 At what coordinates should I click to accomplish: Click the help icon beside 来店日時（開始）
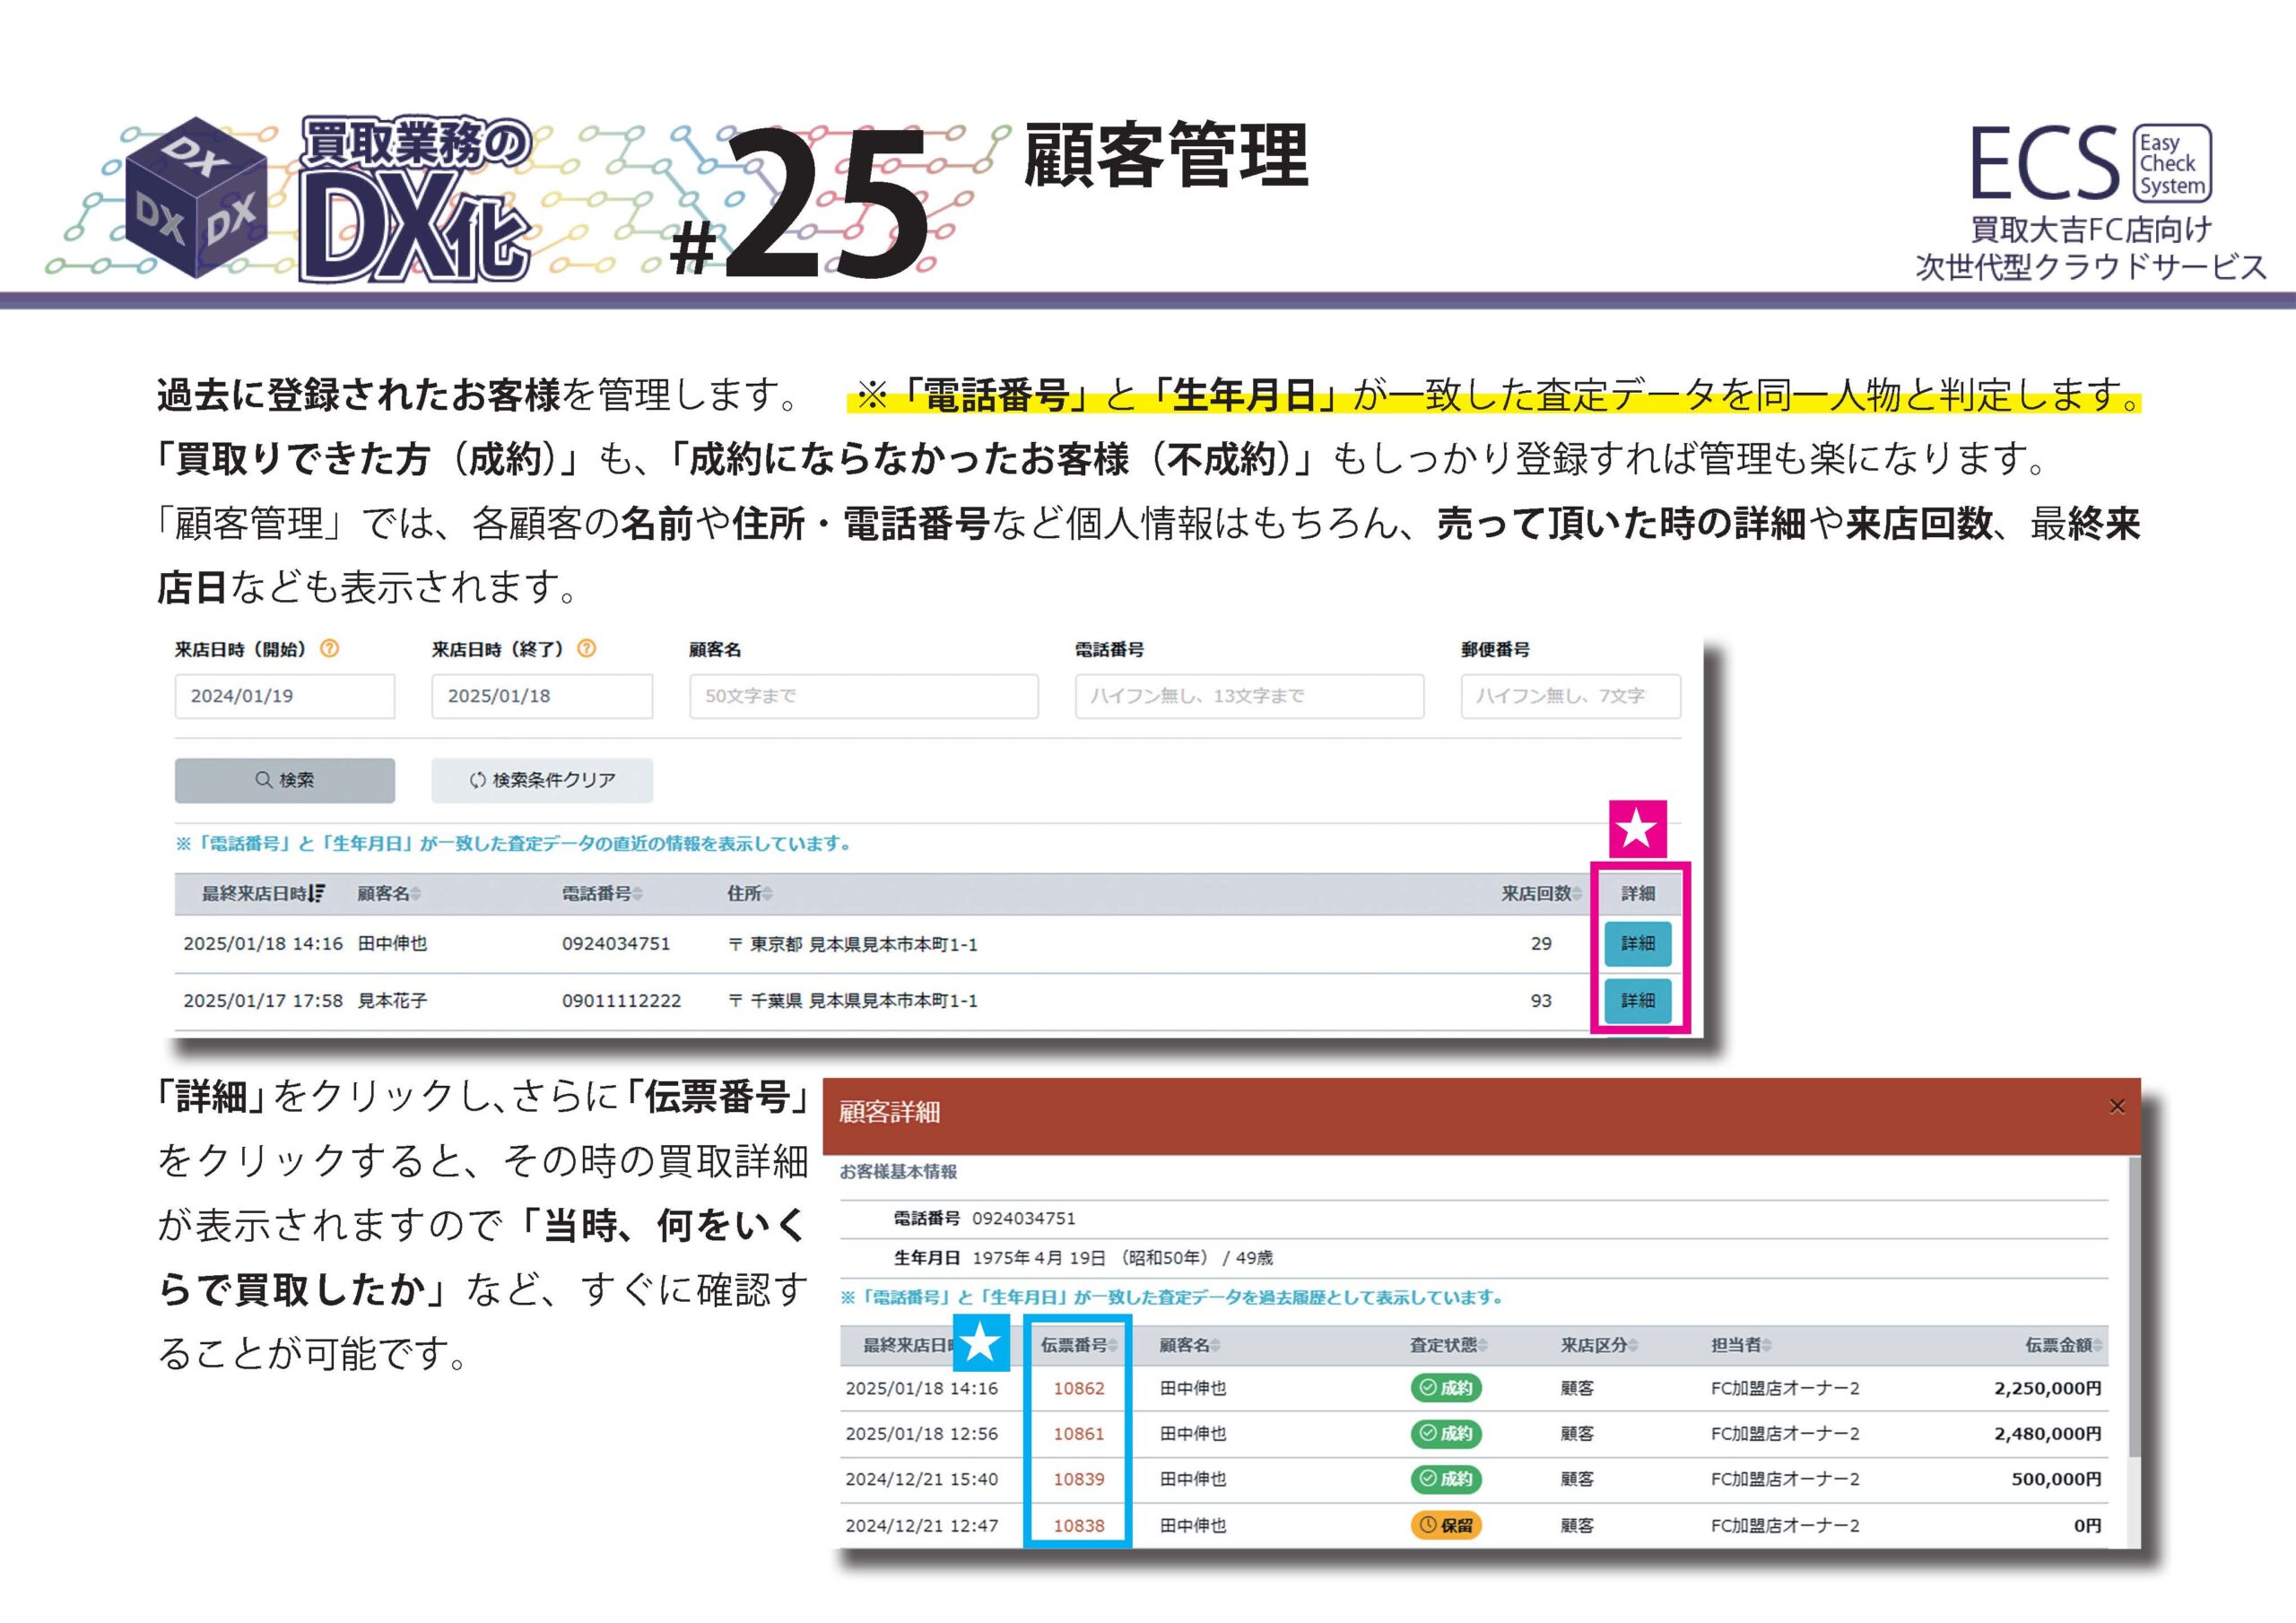click(x=329, y=649)
